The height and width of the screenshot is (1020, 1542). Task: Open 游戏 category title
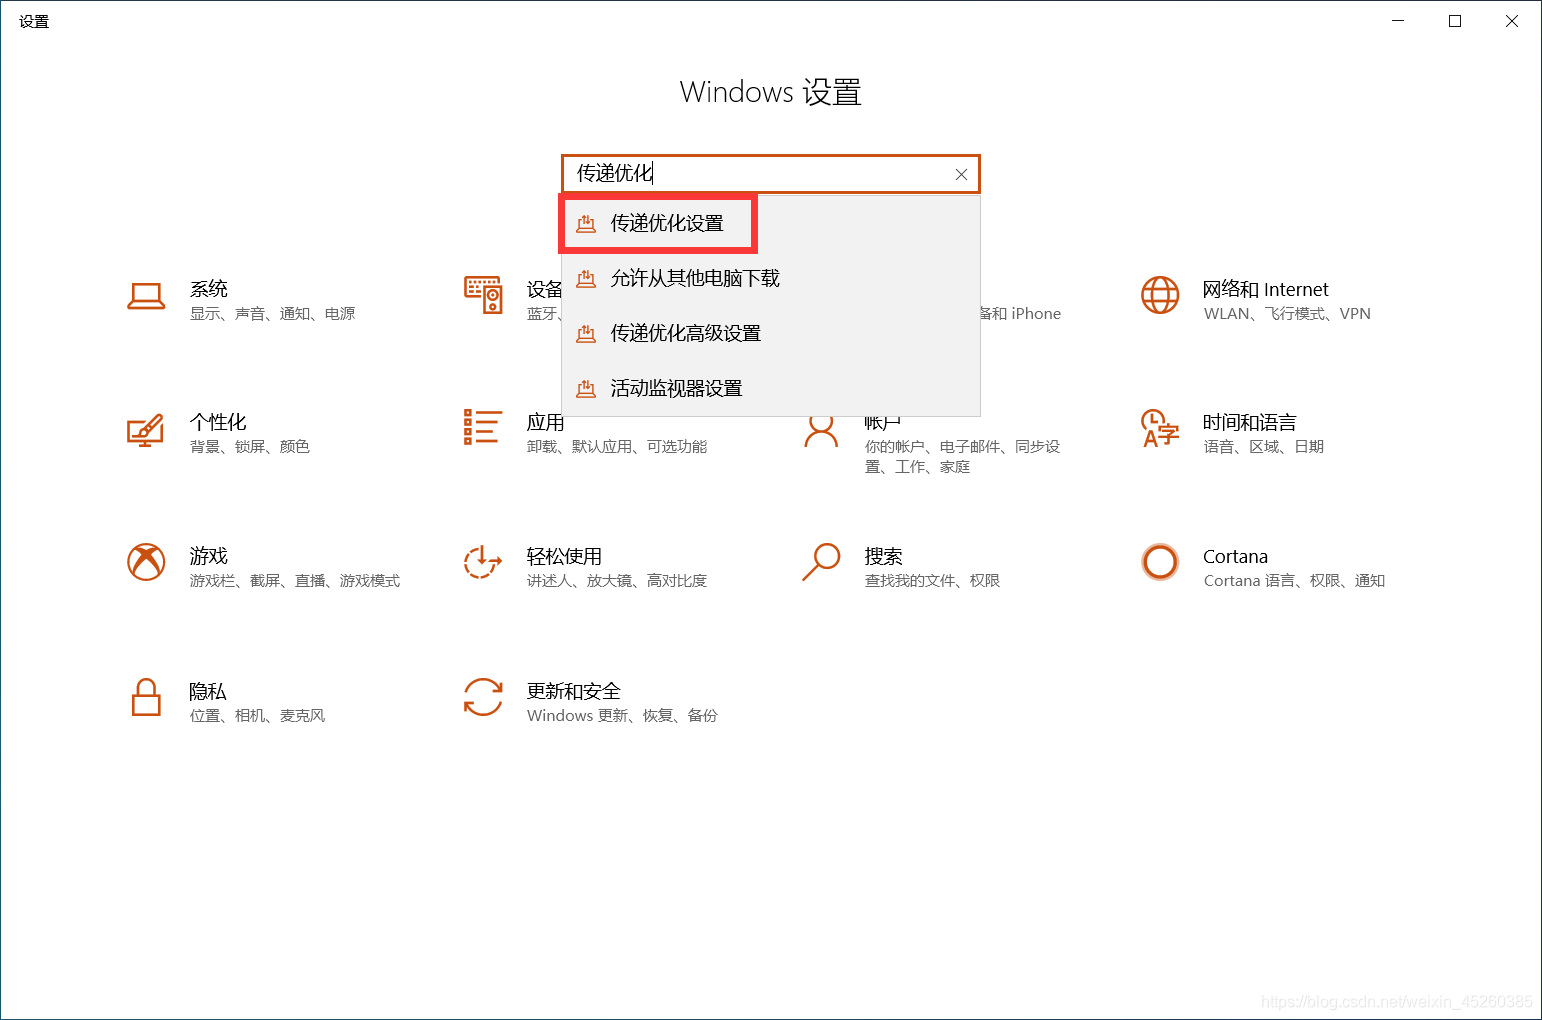pyautogui.click(x=209, y=556)
